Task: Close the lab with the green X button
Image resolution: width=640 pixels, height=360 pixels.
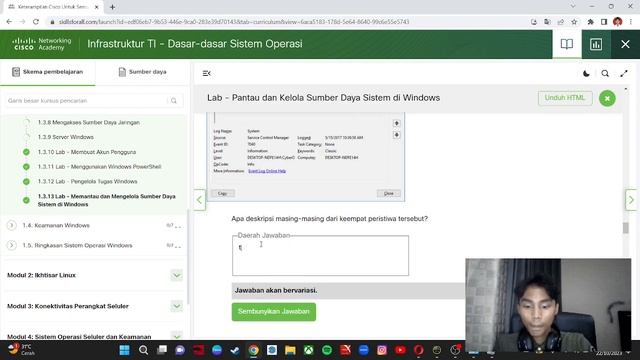Action: pos(607,98)
